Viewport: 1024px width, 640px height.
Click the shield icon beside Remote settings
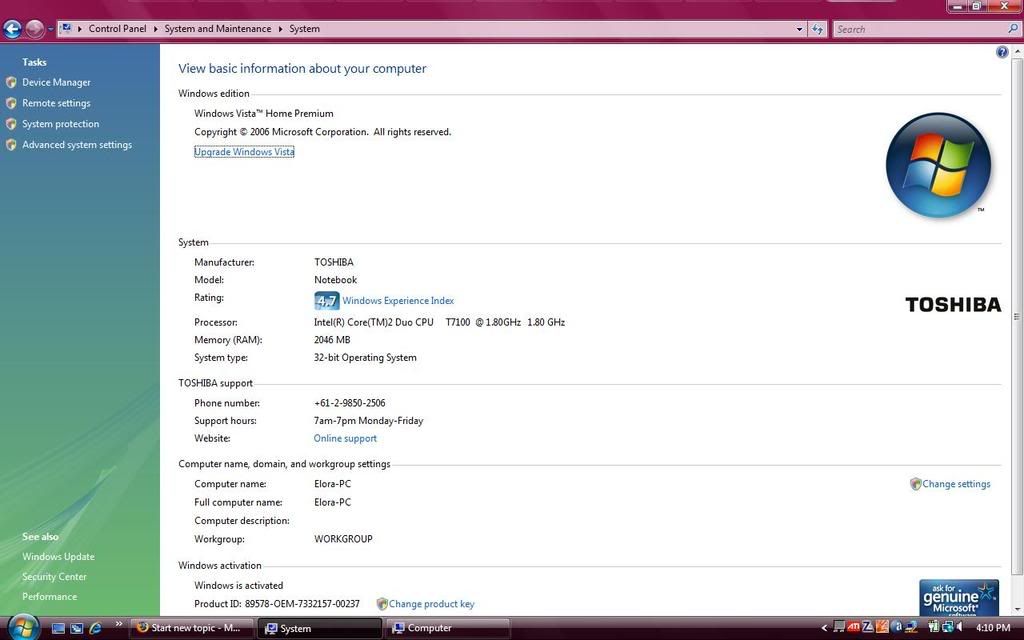(10, 103)
